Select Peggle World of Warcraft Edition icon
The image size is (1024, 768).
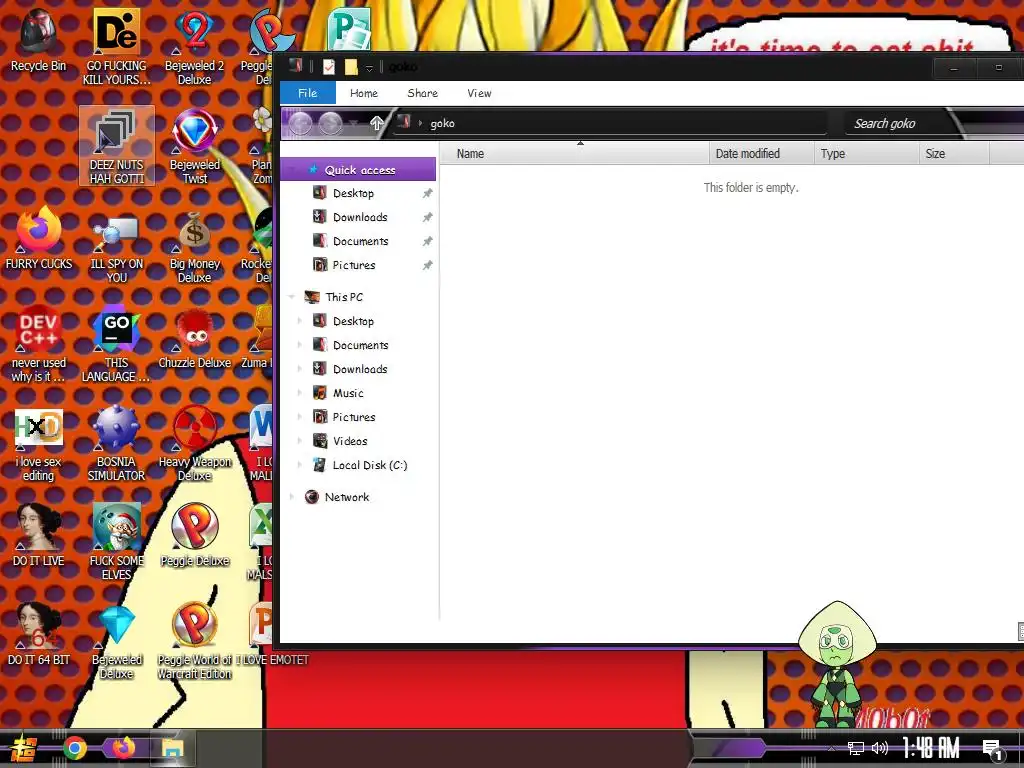pyautogui.click(x=195, y=642)
